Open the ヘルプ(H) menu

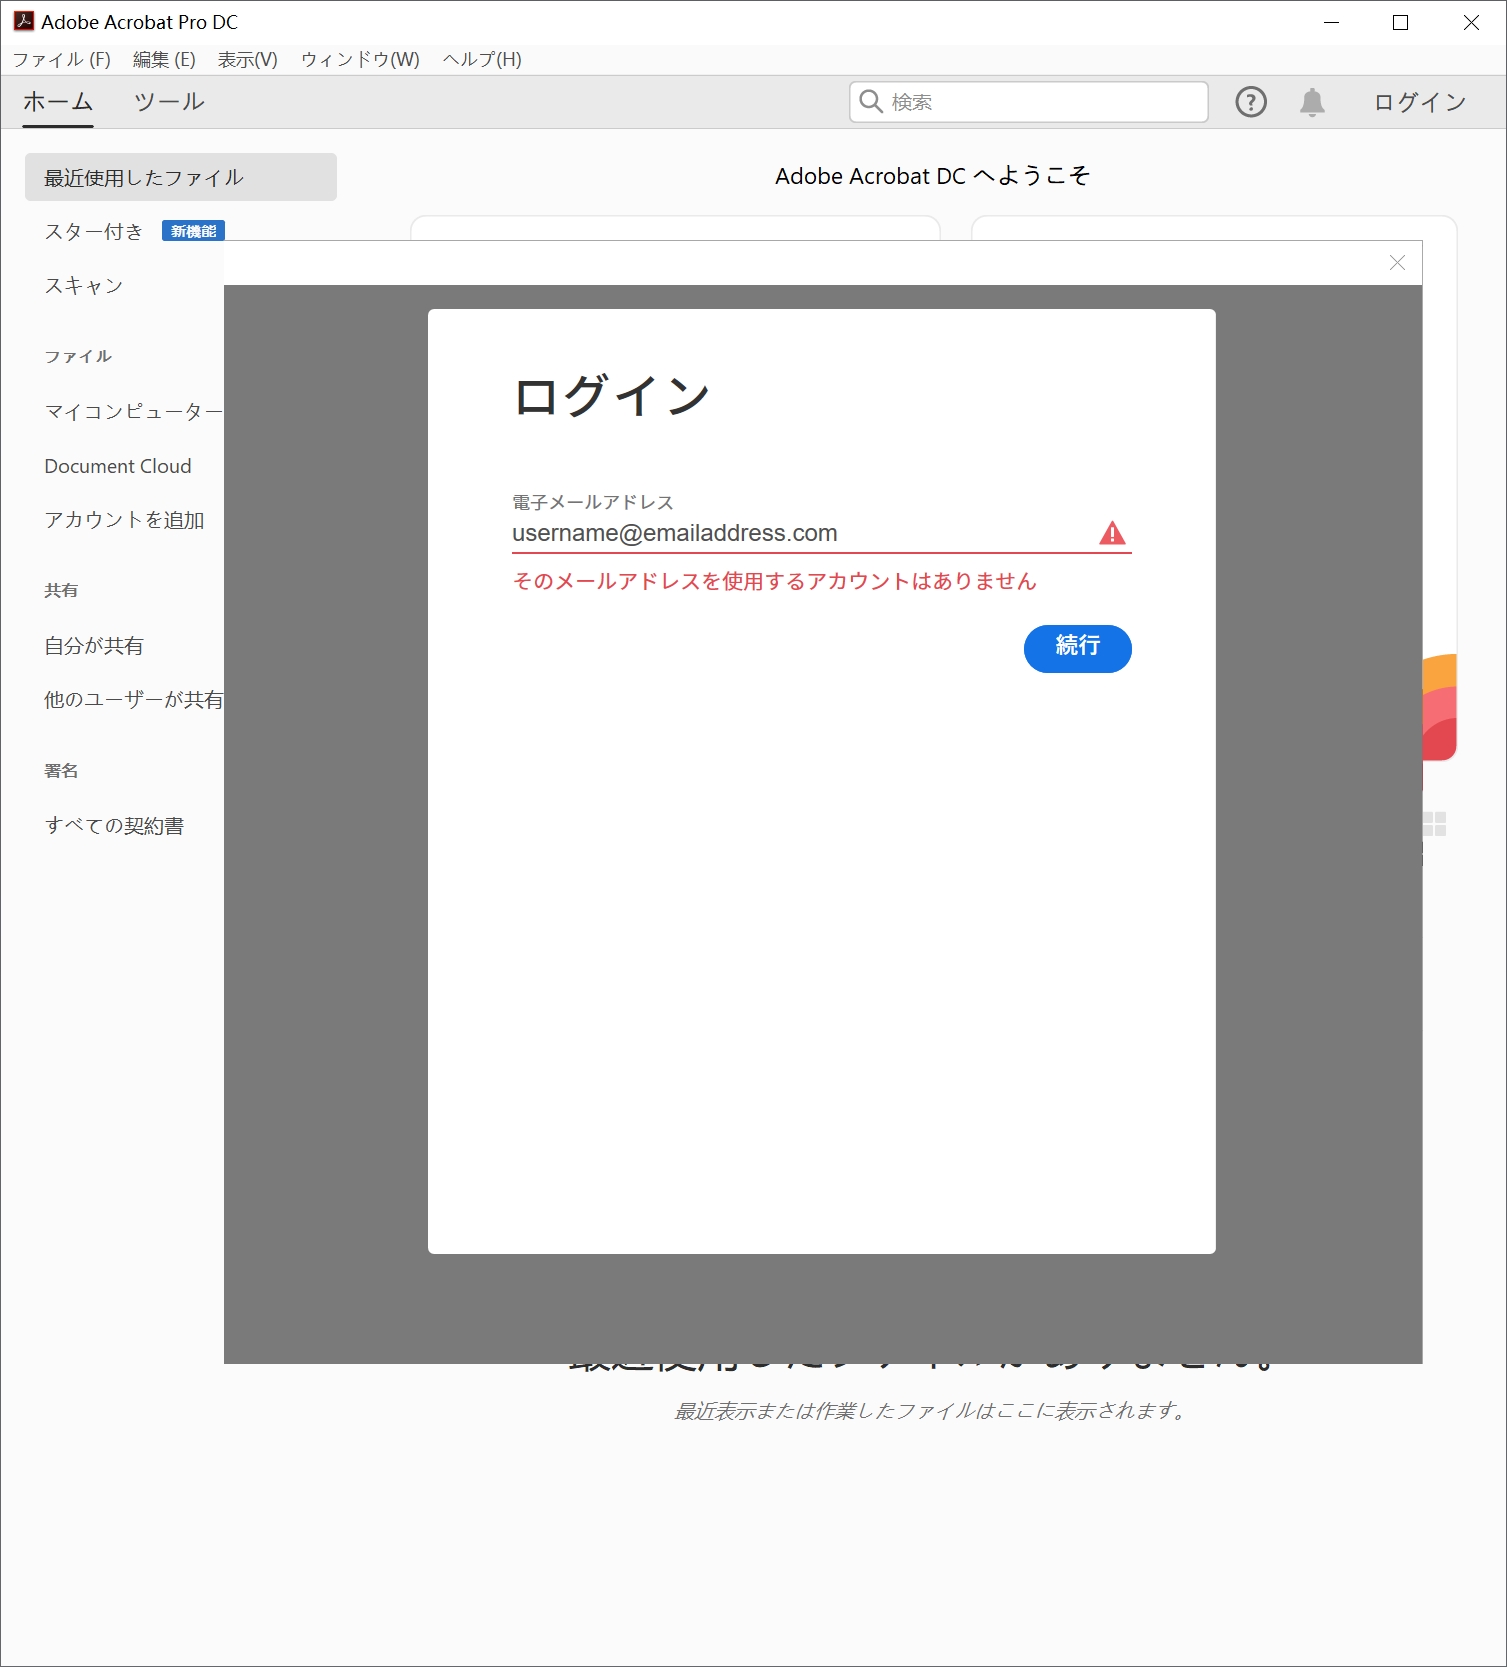483,60
